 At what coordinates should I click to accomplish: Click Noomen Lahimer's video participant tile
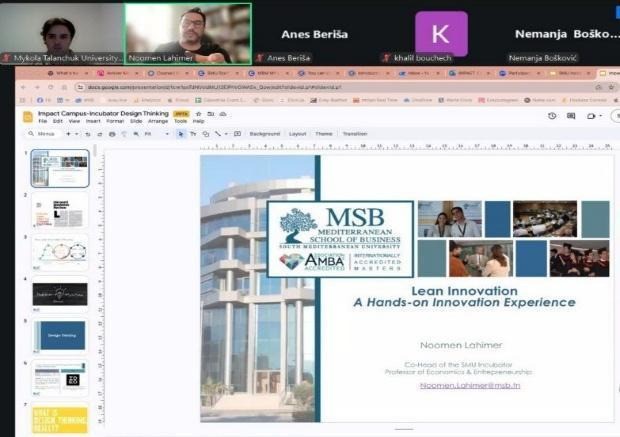186,32
